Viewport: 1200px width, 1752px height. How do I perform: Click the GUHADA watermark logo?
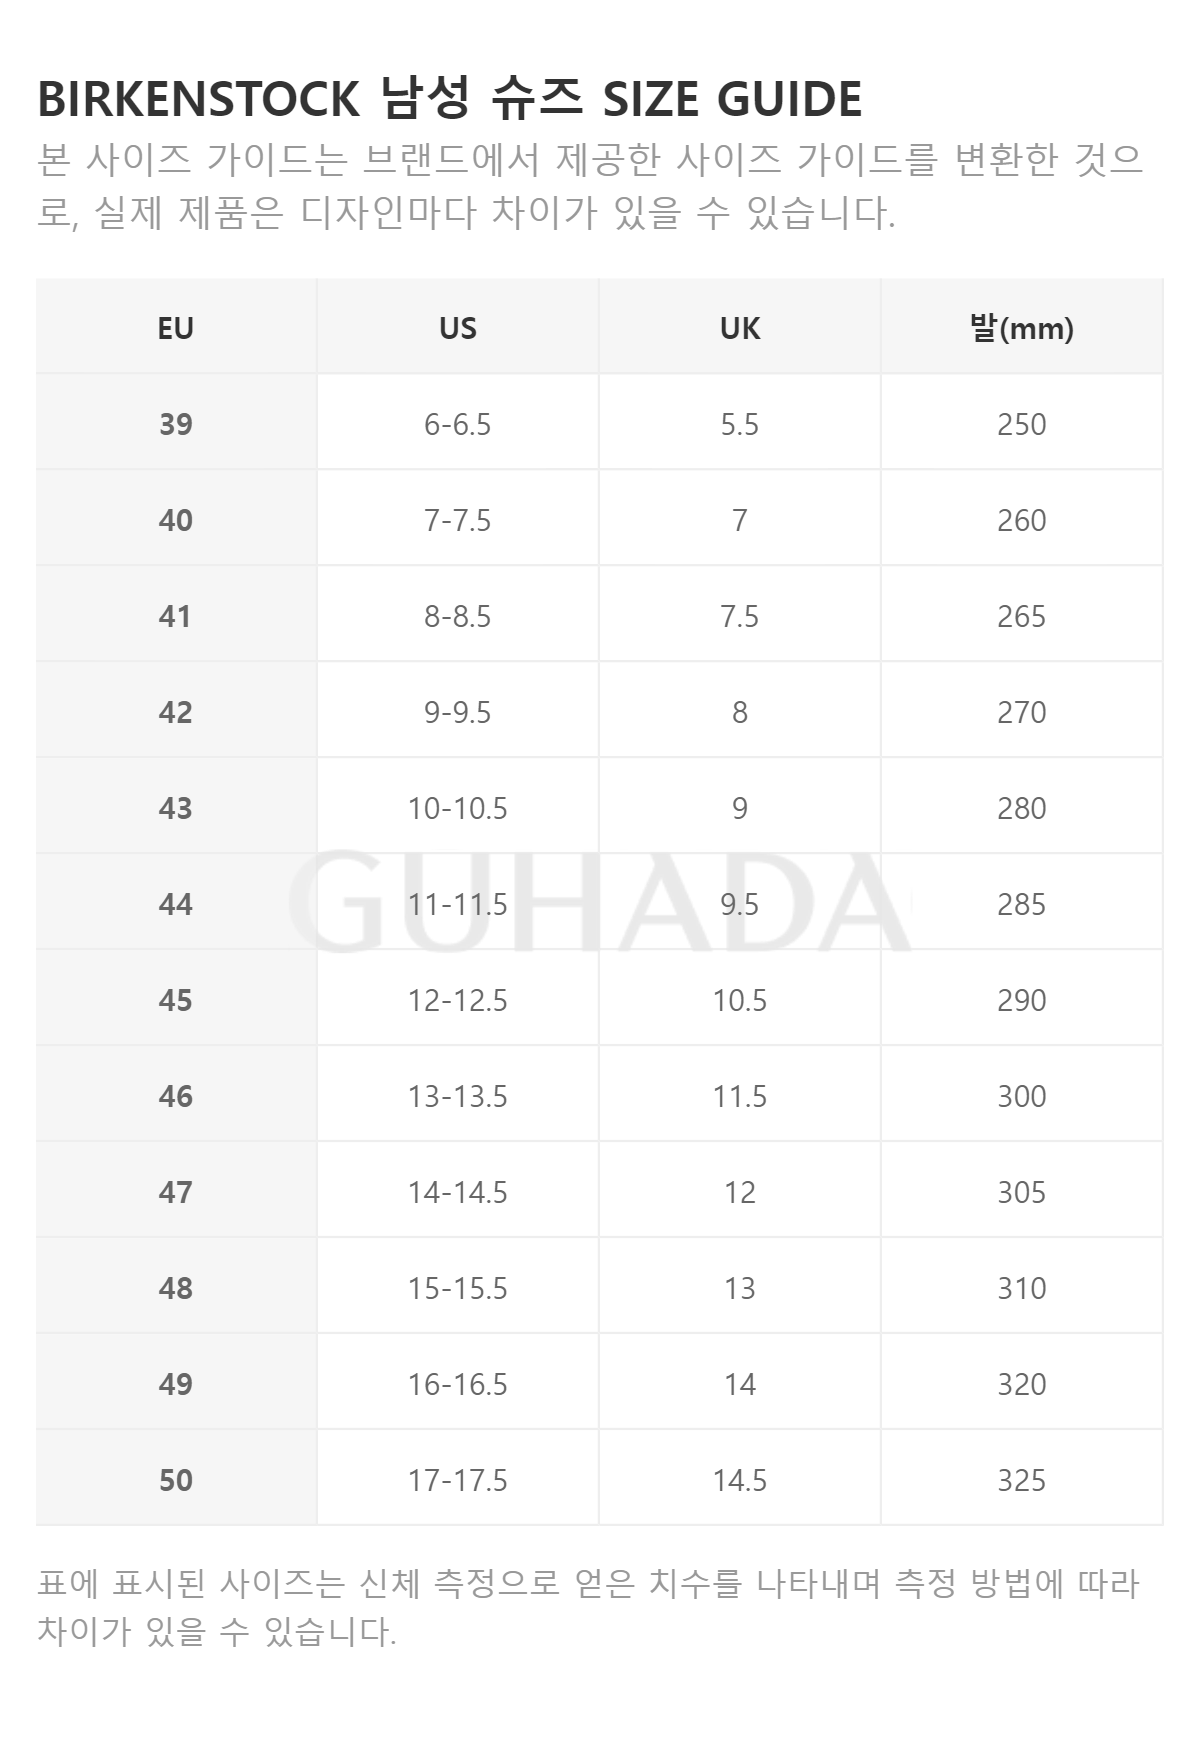[600, 901]
